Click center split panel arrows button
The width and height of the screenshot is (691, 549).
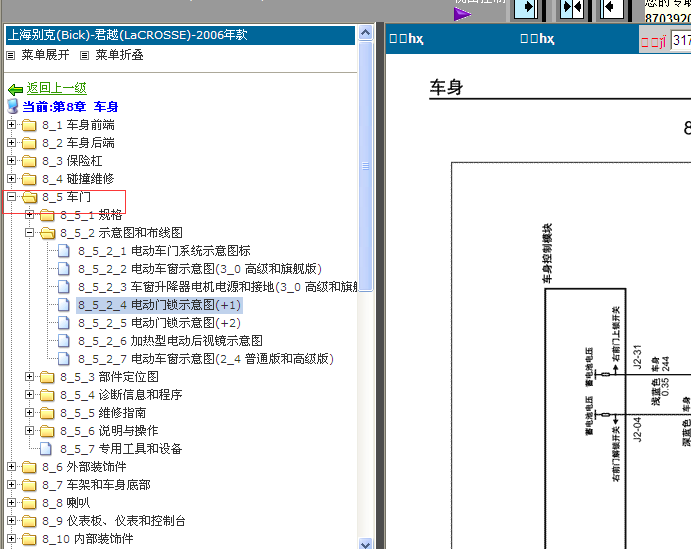[x=572, y=8]
